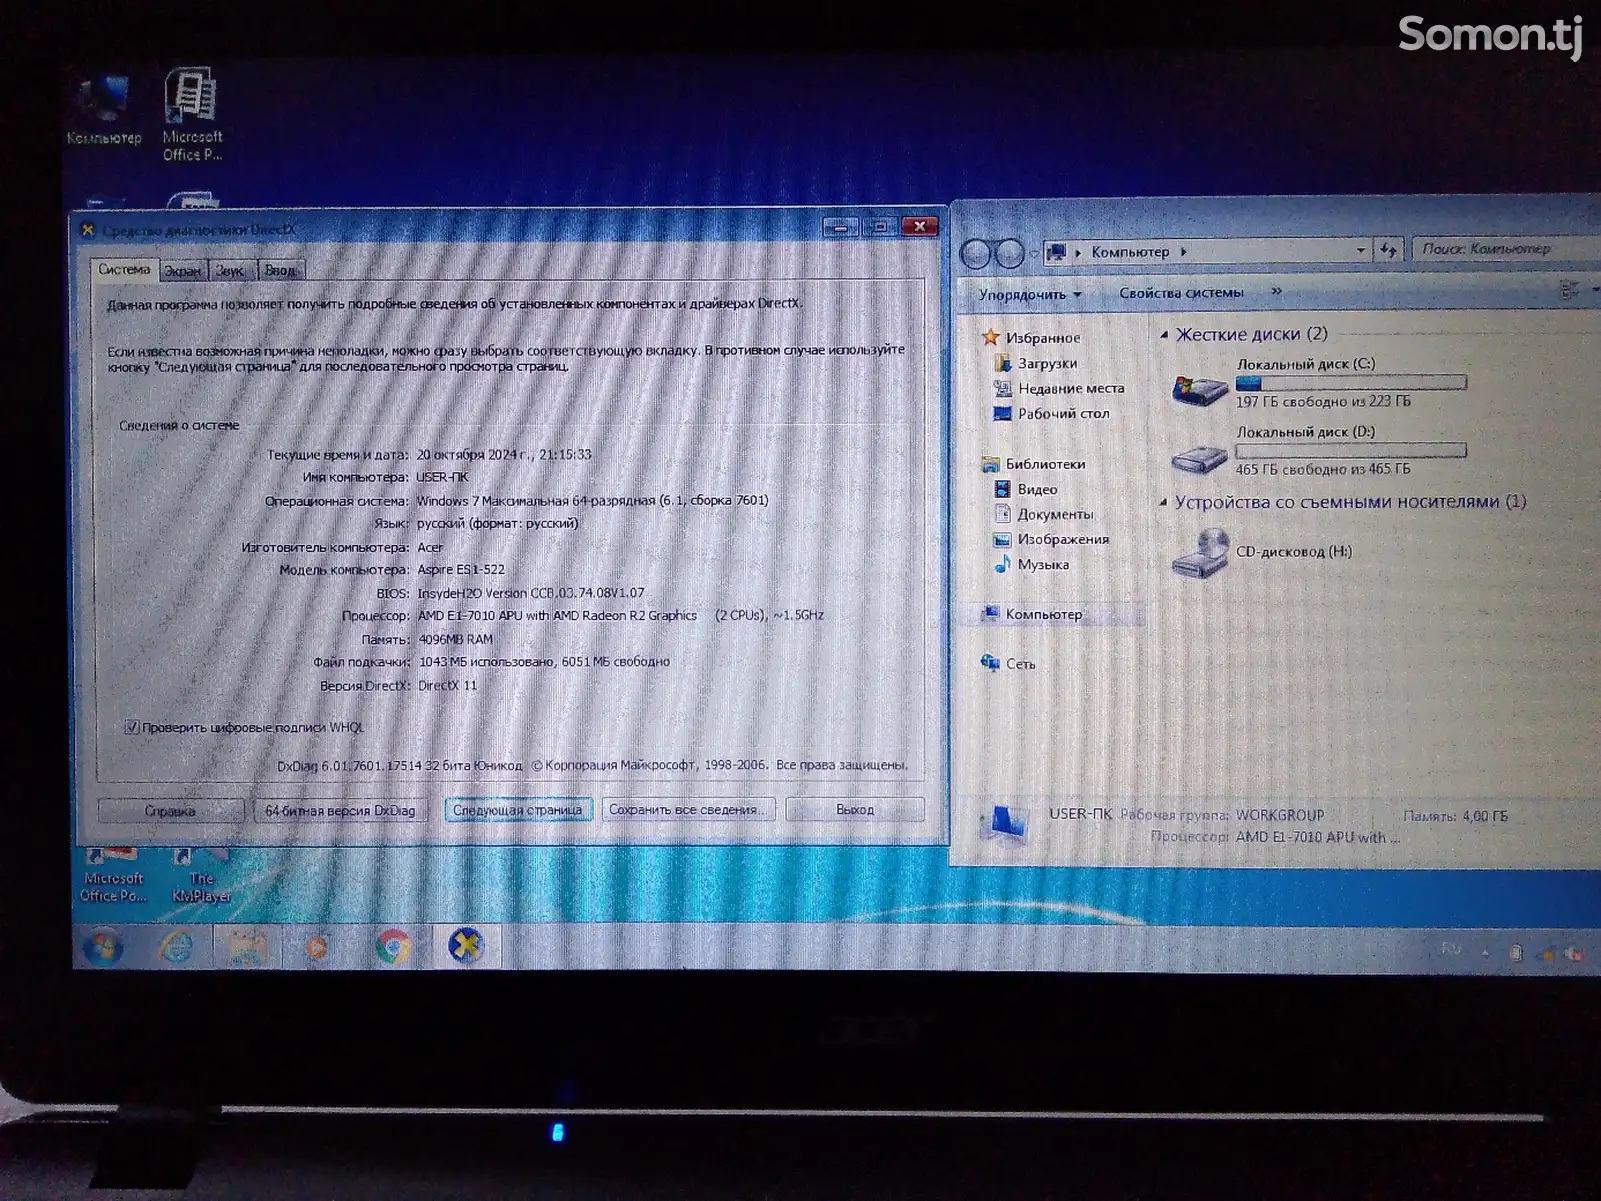Viewport: 1601px width, 1201px height.
Task: Click the C: drive usage bar
Action: pos(1351,382)
